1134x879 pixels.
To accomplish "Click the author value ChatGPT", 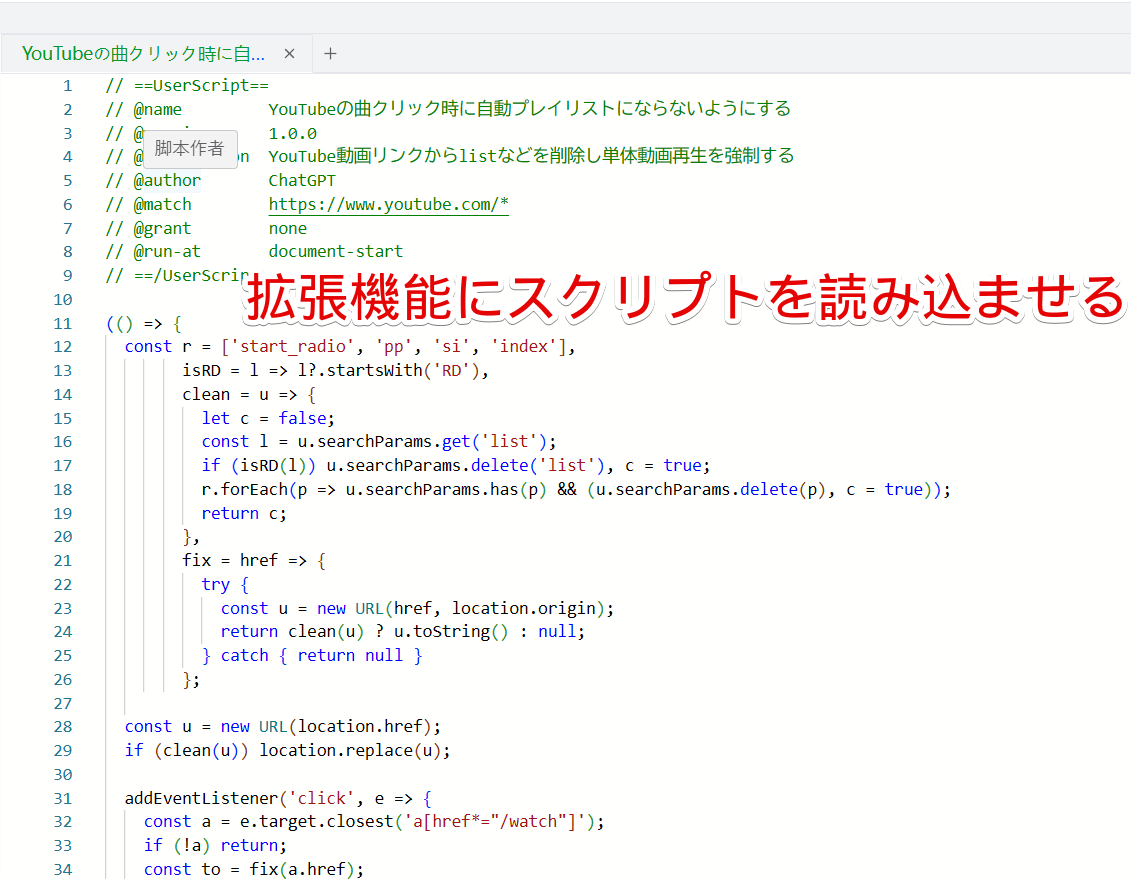I will coord(302,180).
